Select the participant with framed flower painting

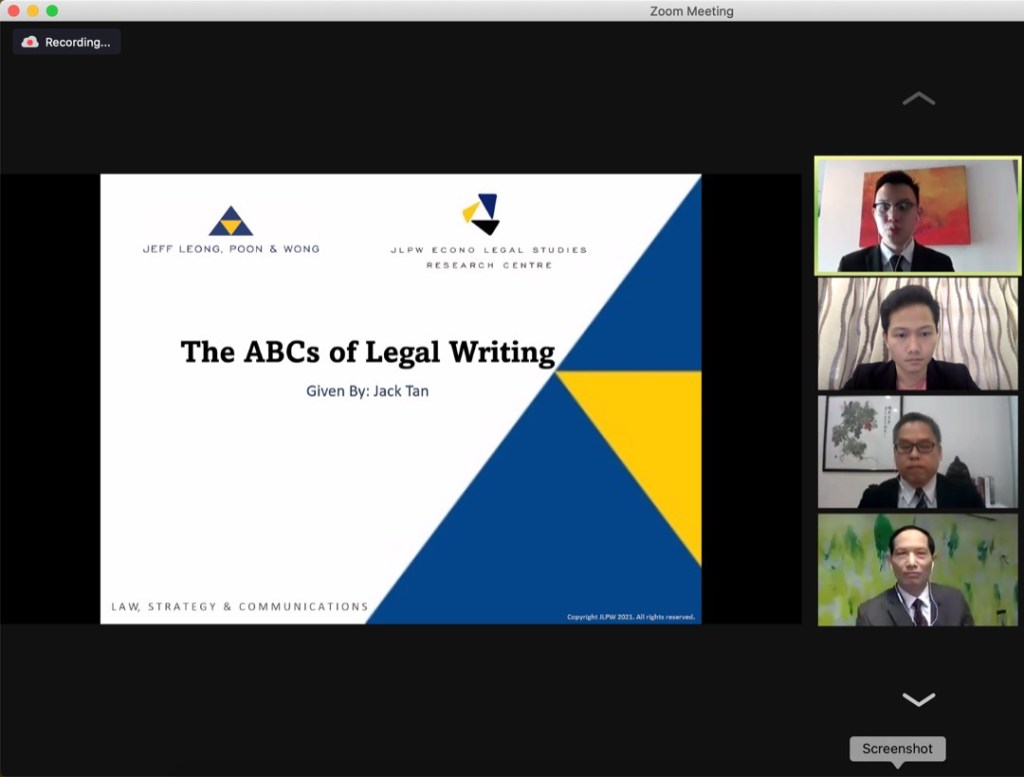click(917, 452)
